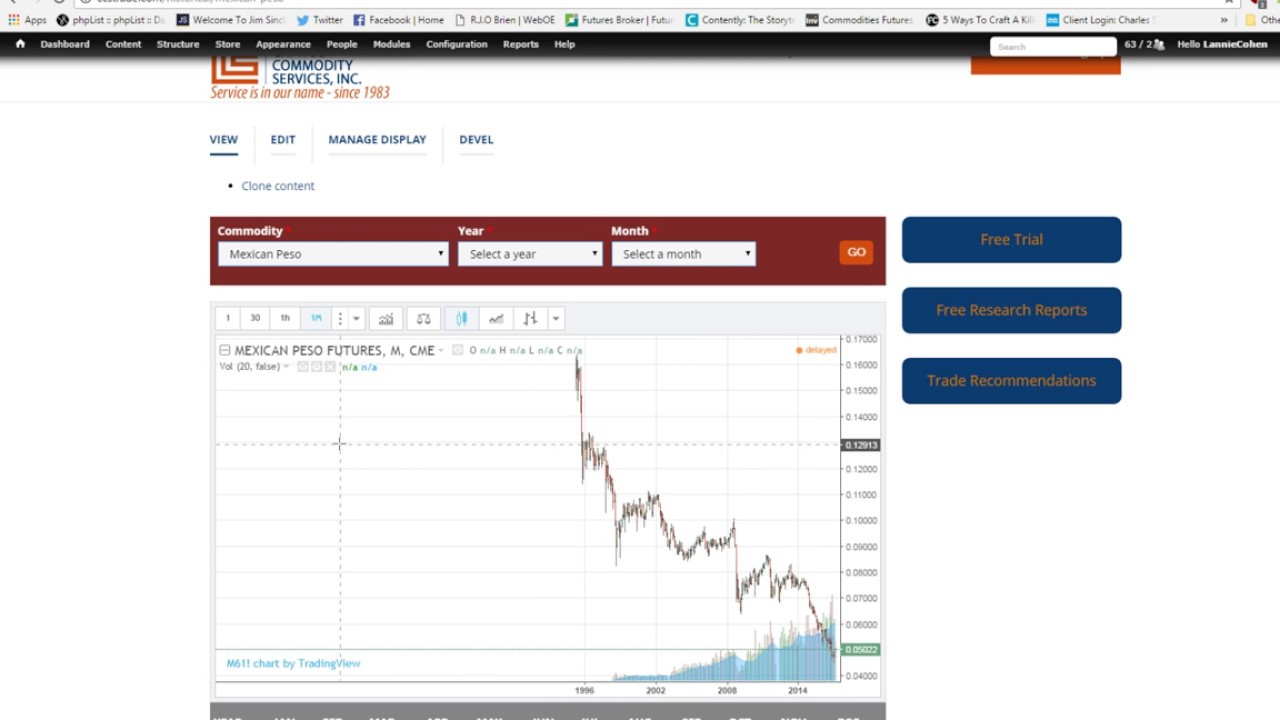
Task: Follow Clone content link
Action: [x=278, y=186]
